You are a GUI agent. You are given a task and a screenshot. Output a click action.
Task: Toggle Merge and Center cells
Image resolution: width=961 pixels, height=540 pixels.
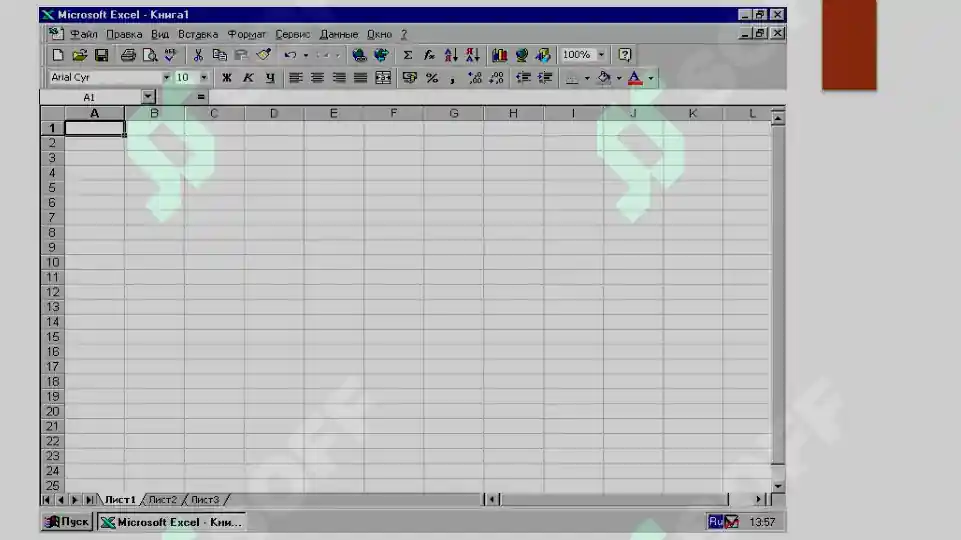click(x=383, y=78)
